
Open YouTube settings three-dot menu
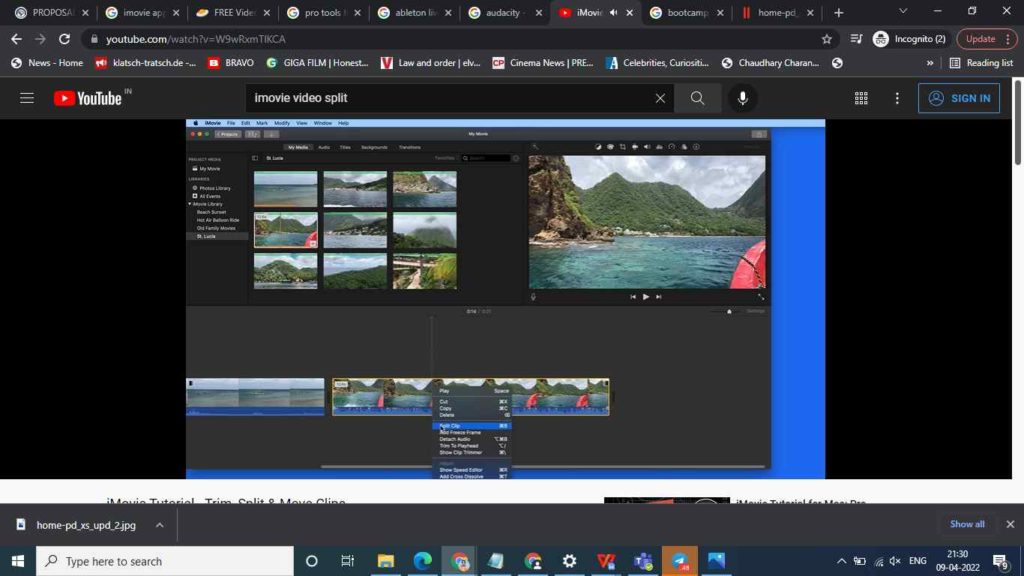coord(897,98)
